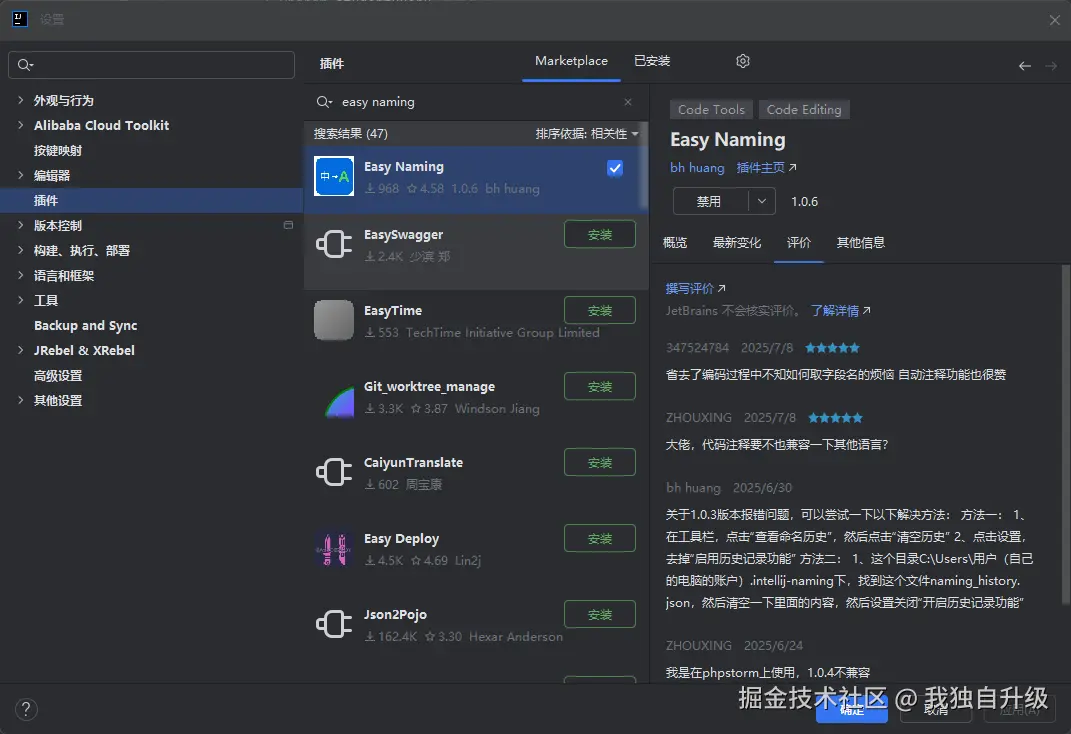Clear the easy naming search with the X

point(628,102)
